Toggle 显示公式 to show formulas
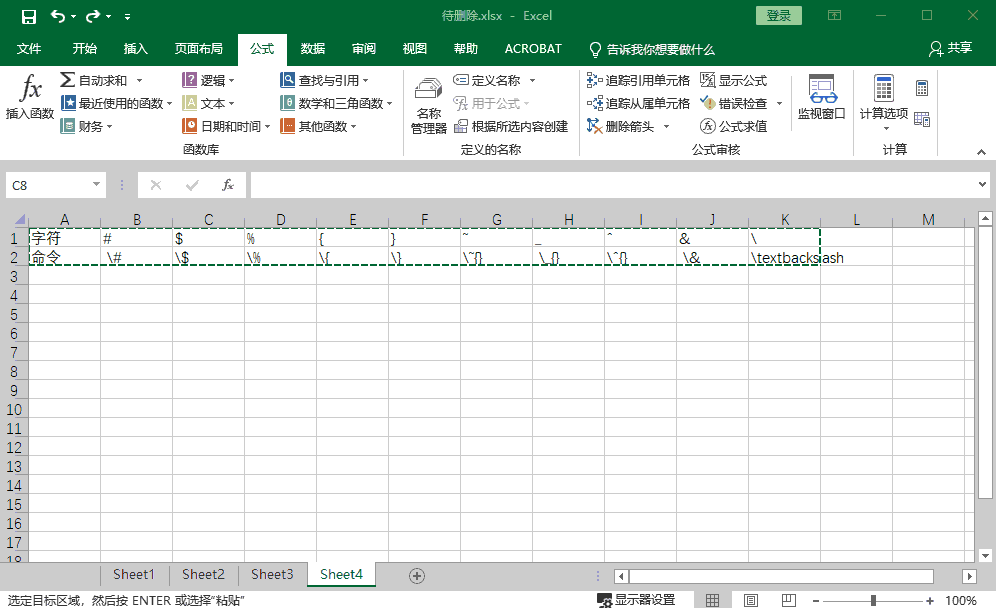Viewport: 996px width, 608px height. pos(708,78)
